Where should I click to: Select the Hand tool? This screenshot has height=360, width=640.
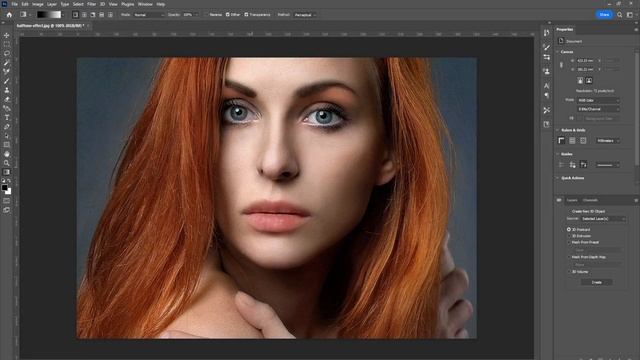click(x=7, y=154)
